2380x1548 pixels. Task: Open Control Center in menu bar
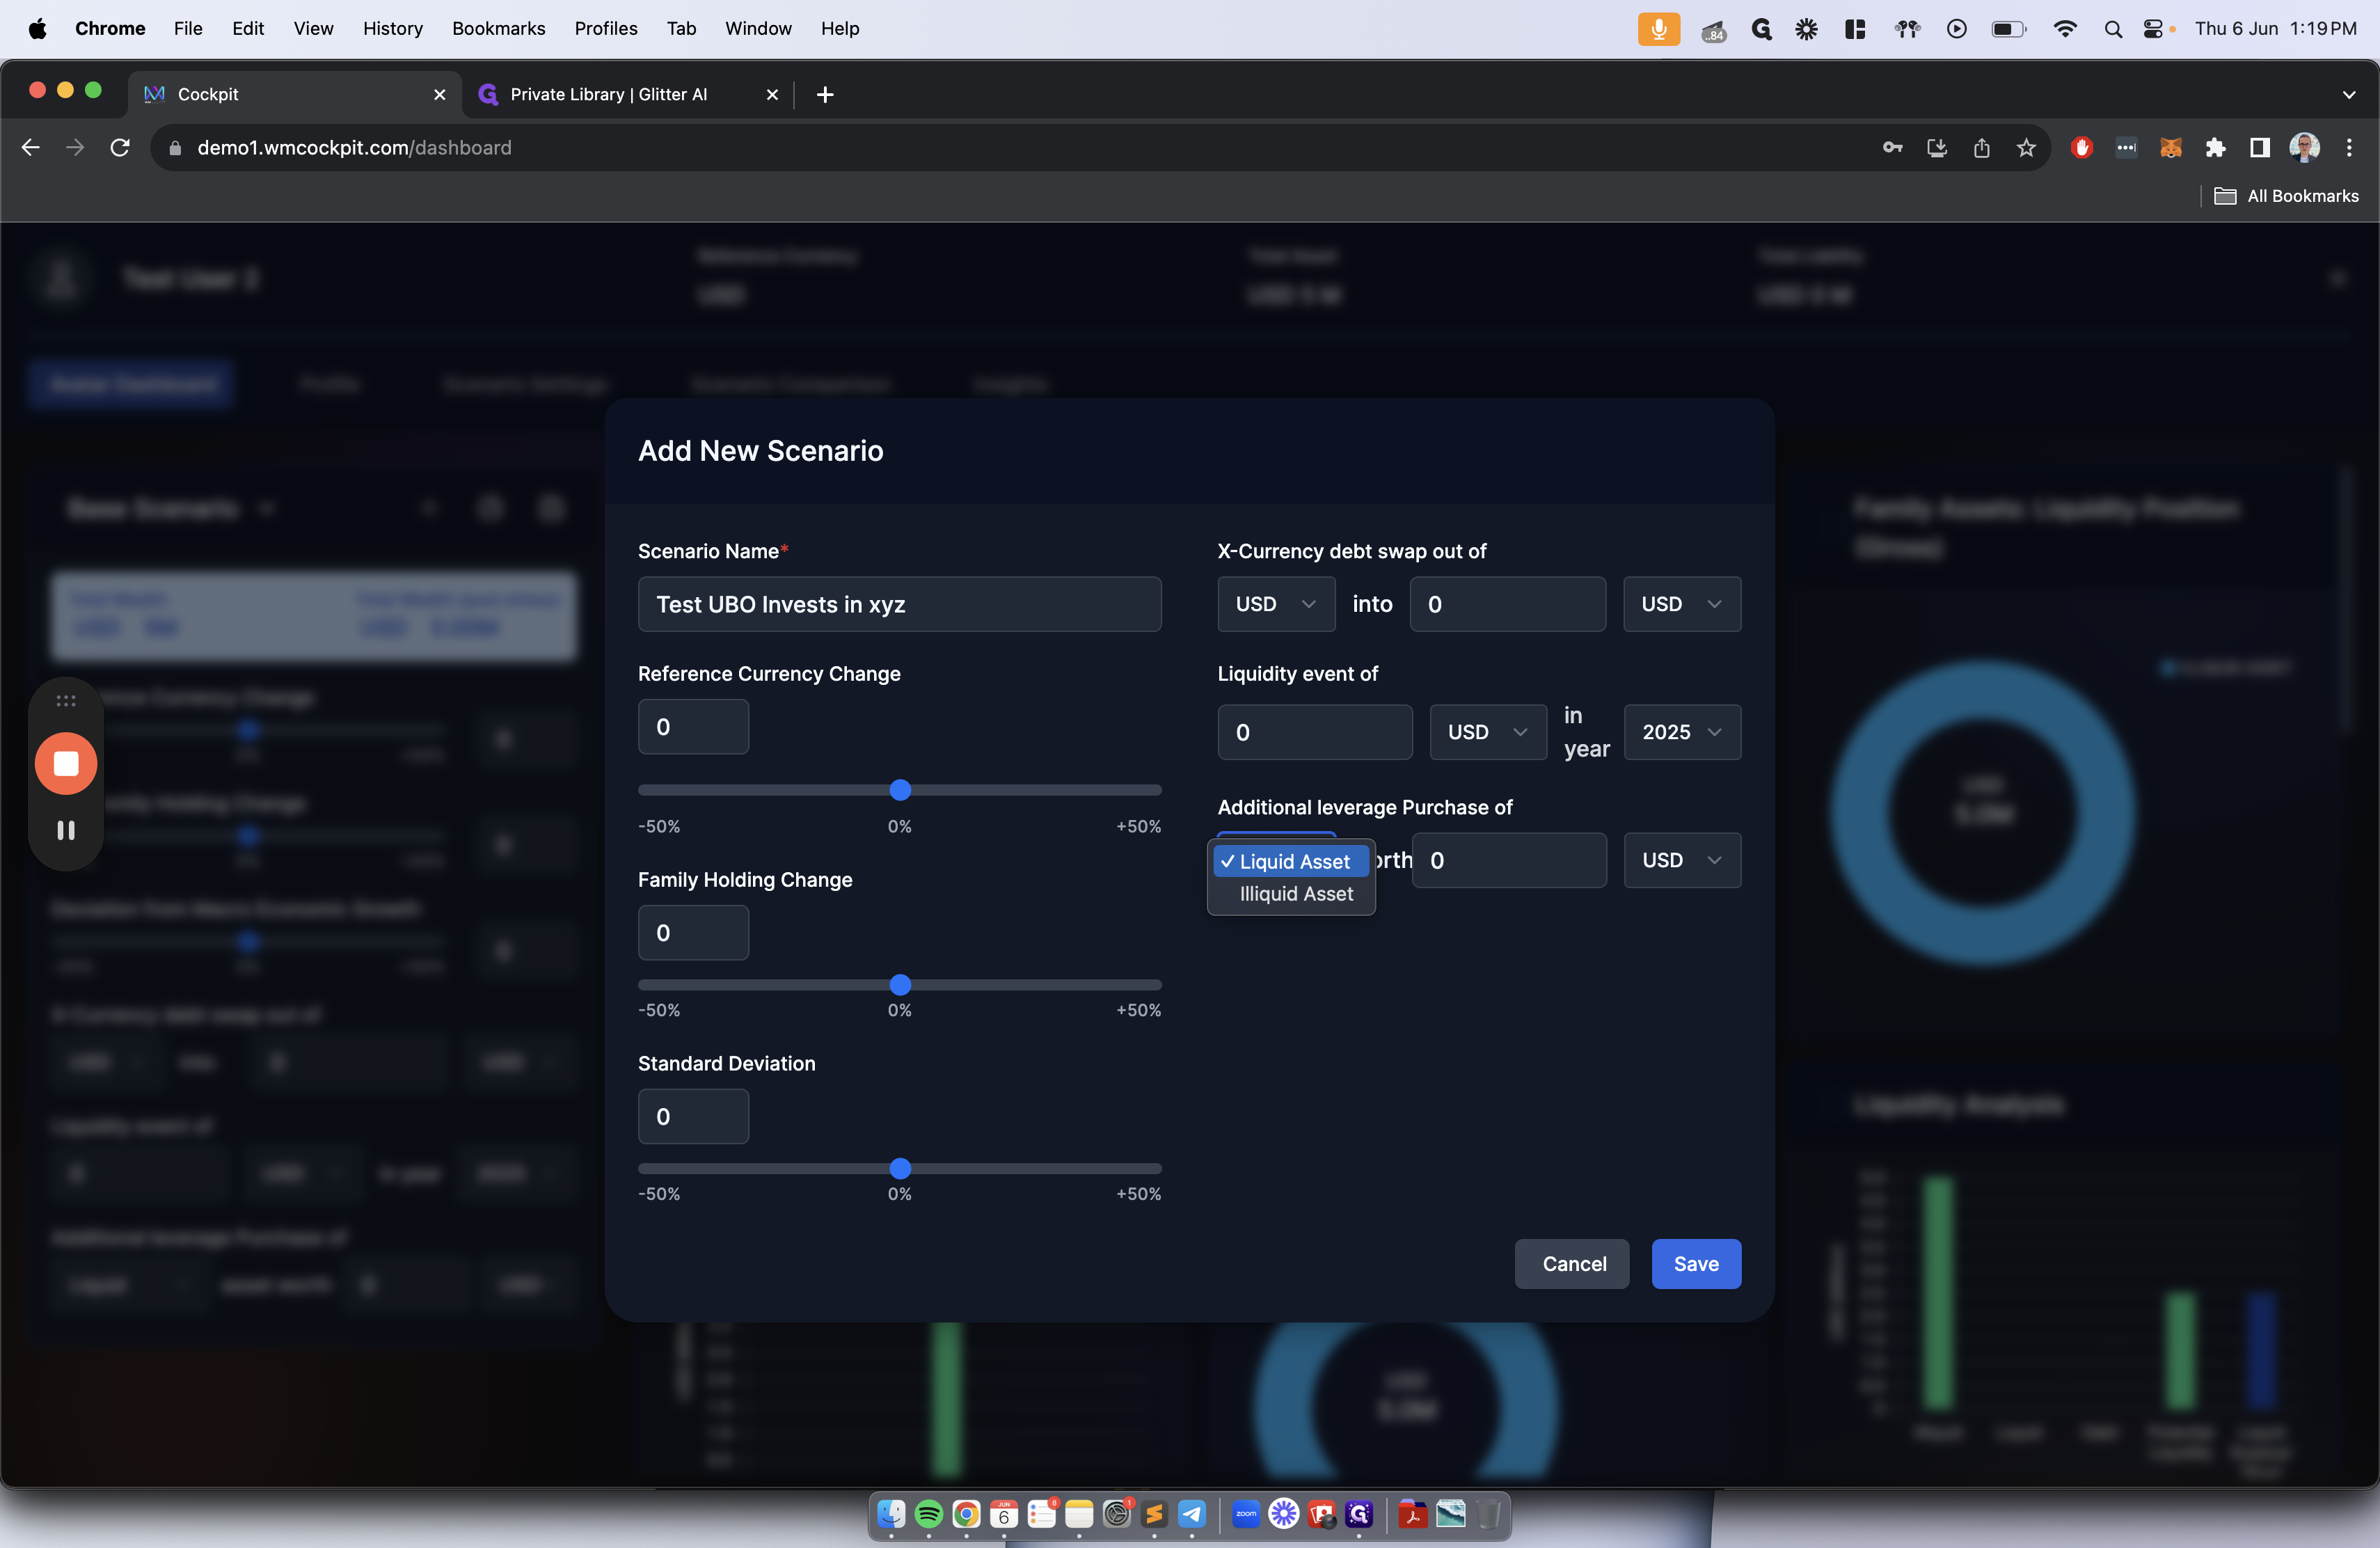[x=2152, y=29]
